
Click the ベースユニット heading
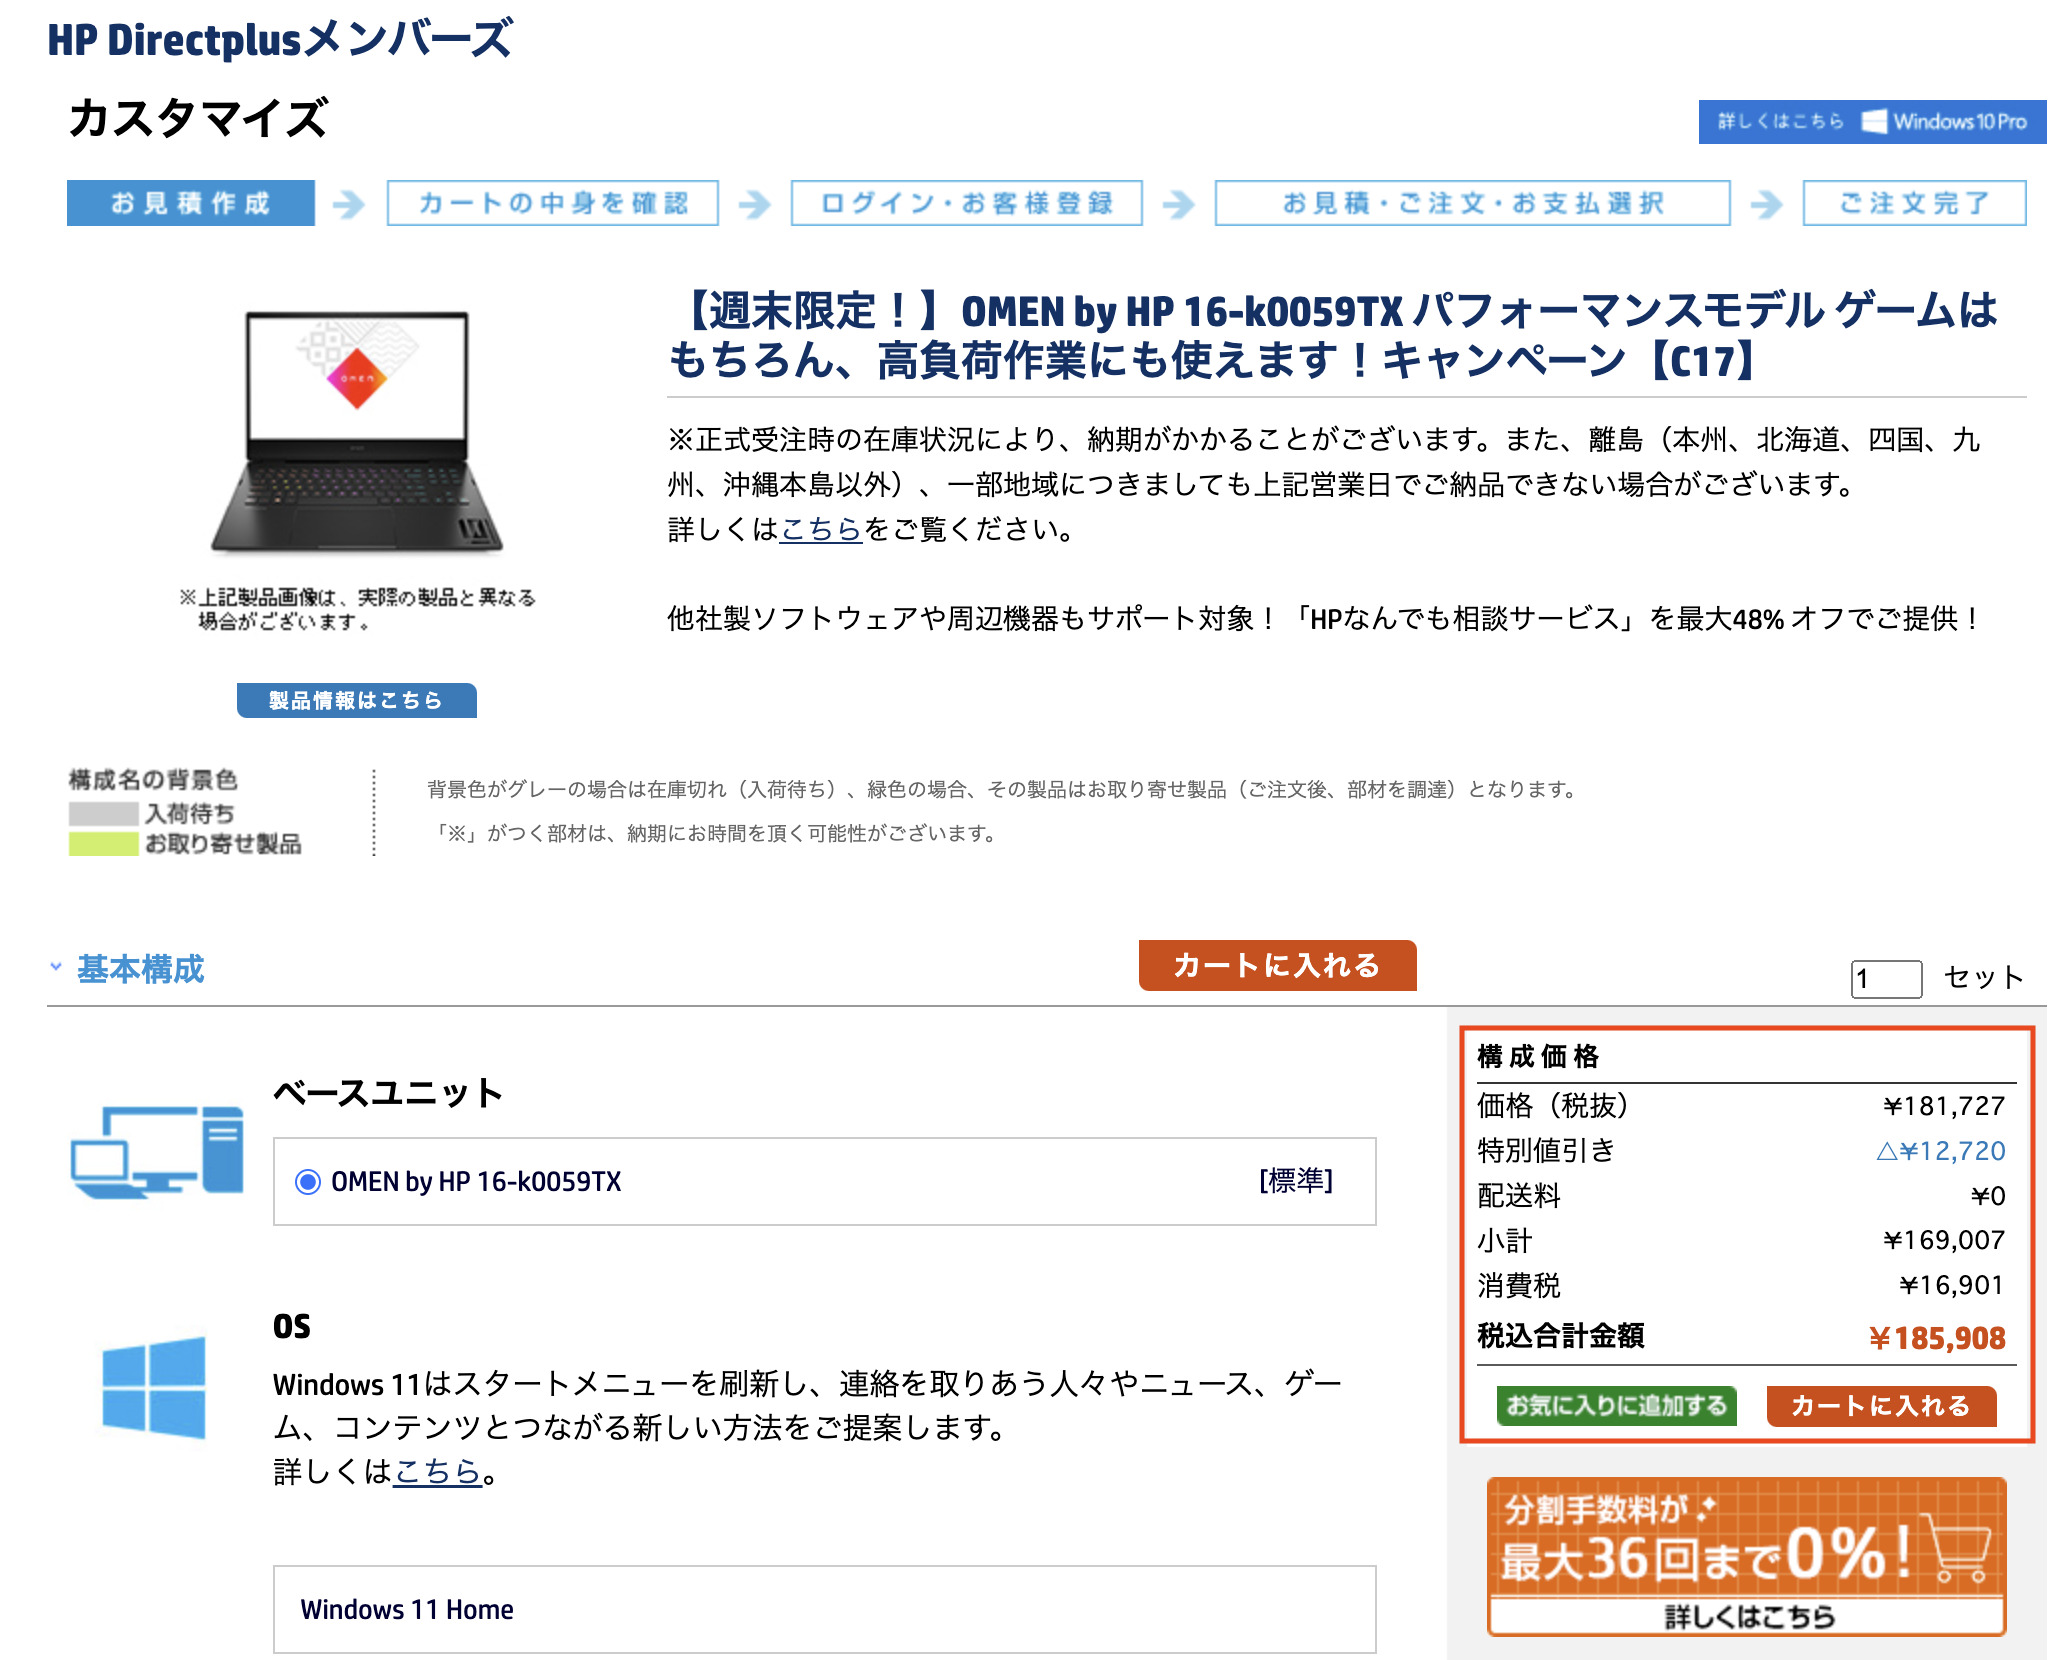388,1093
